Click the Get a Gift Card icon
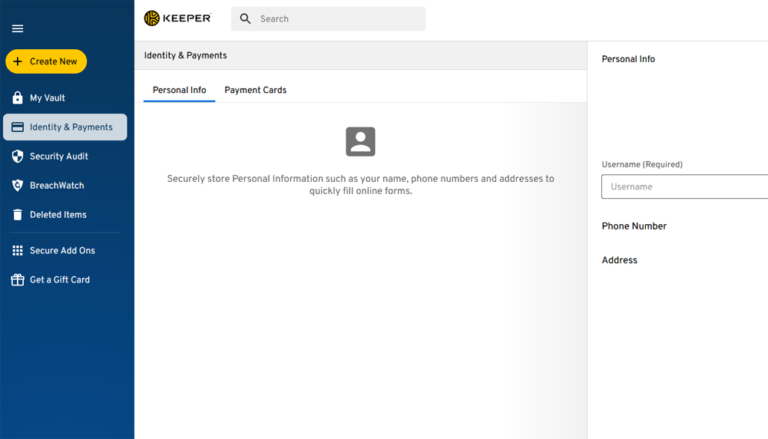 tap(17, 280)
